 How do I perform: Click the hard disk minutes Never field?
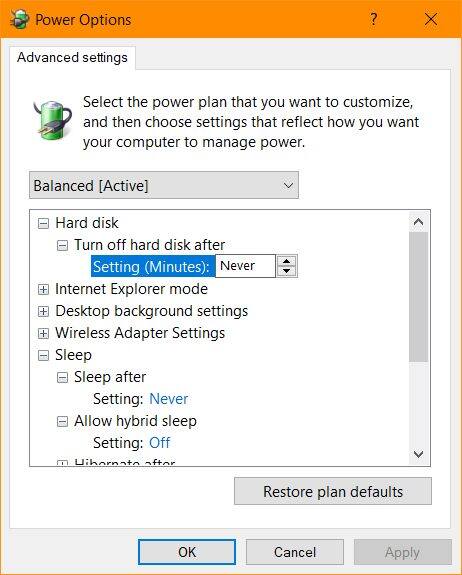pos(245,266)
